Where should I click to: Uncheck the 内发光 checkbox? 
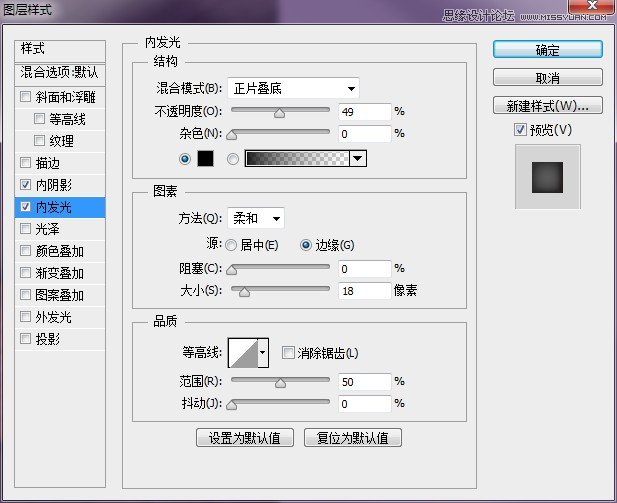[26, 207]
